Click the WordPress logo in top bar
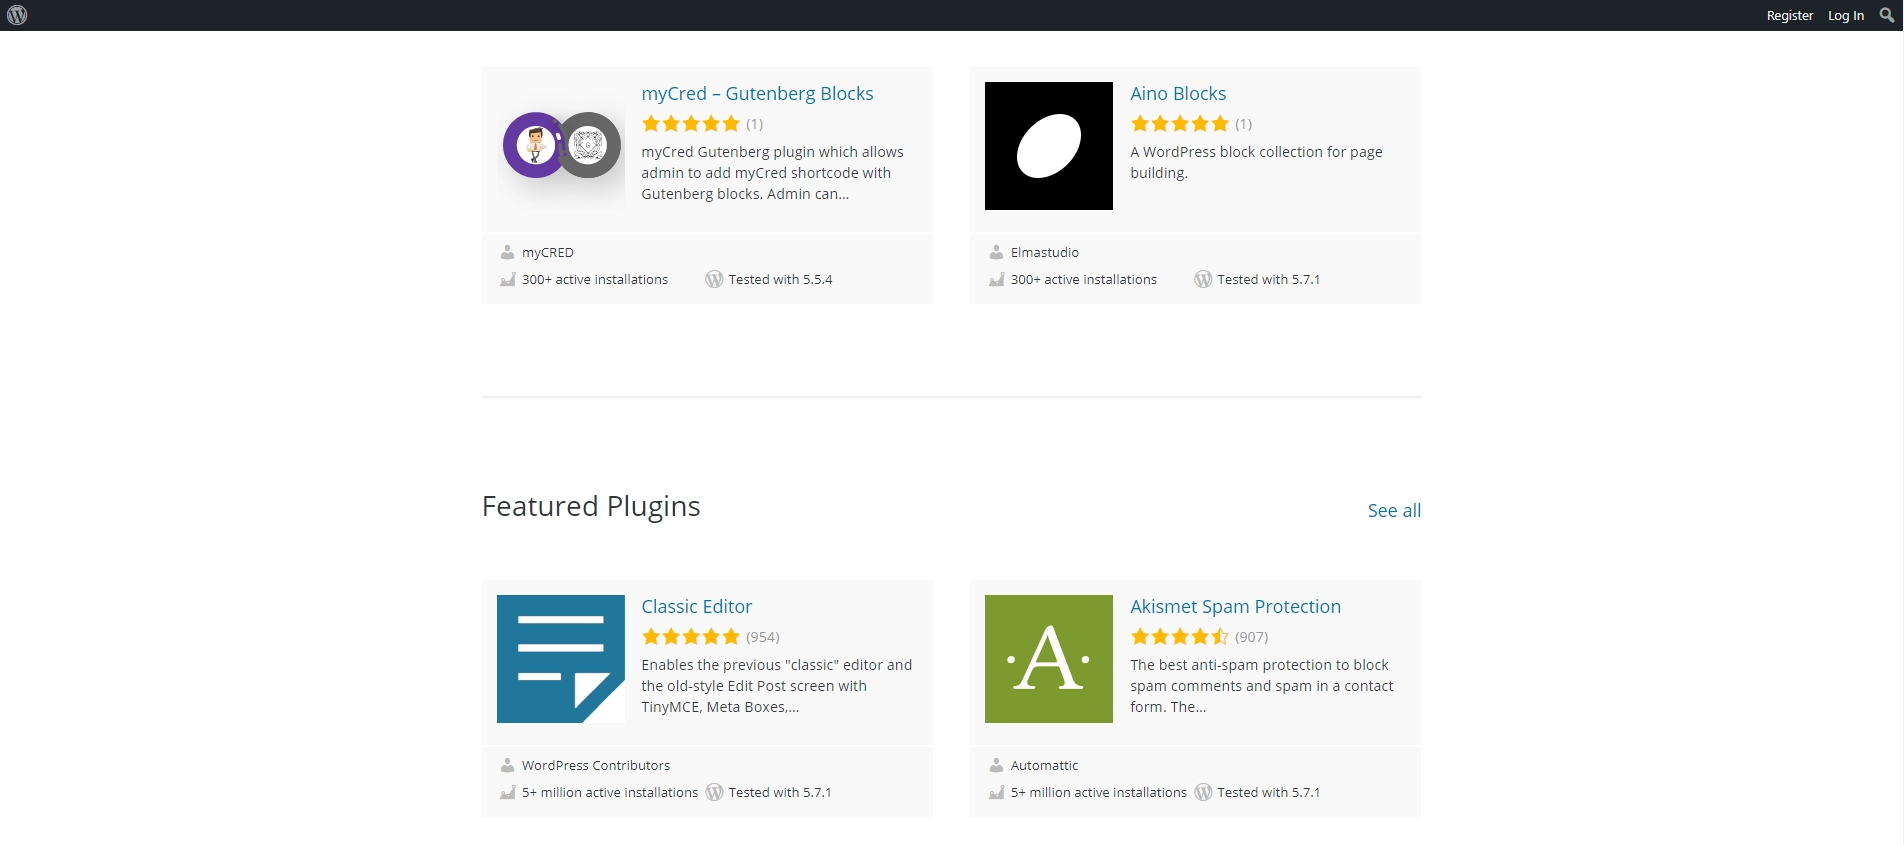1904x845 pixels. coord(17,15)
